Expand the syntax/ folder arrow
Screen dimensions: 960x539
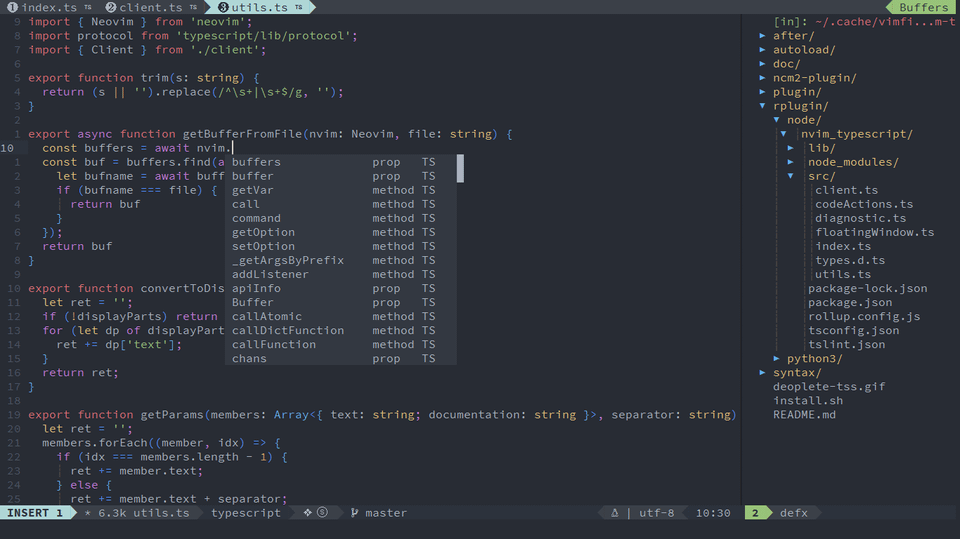point(762,372)
